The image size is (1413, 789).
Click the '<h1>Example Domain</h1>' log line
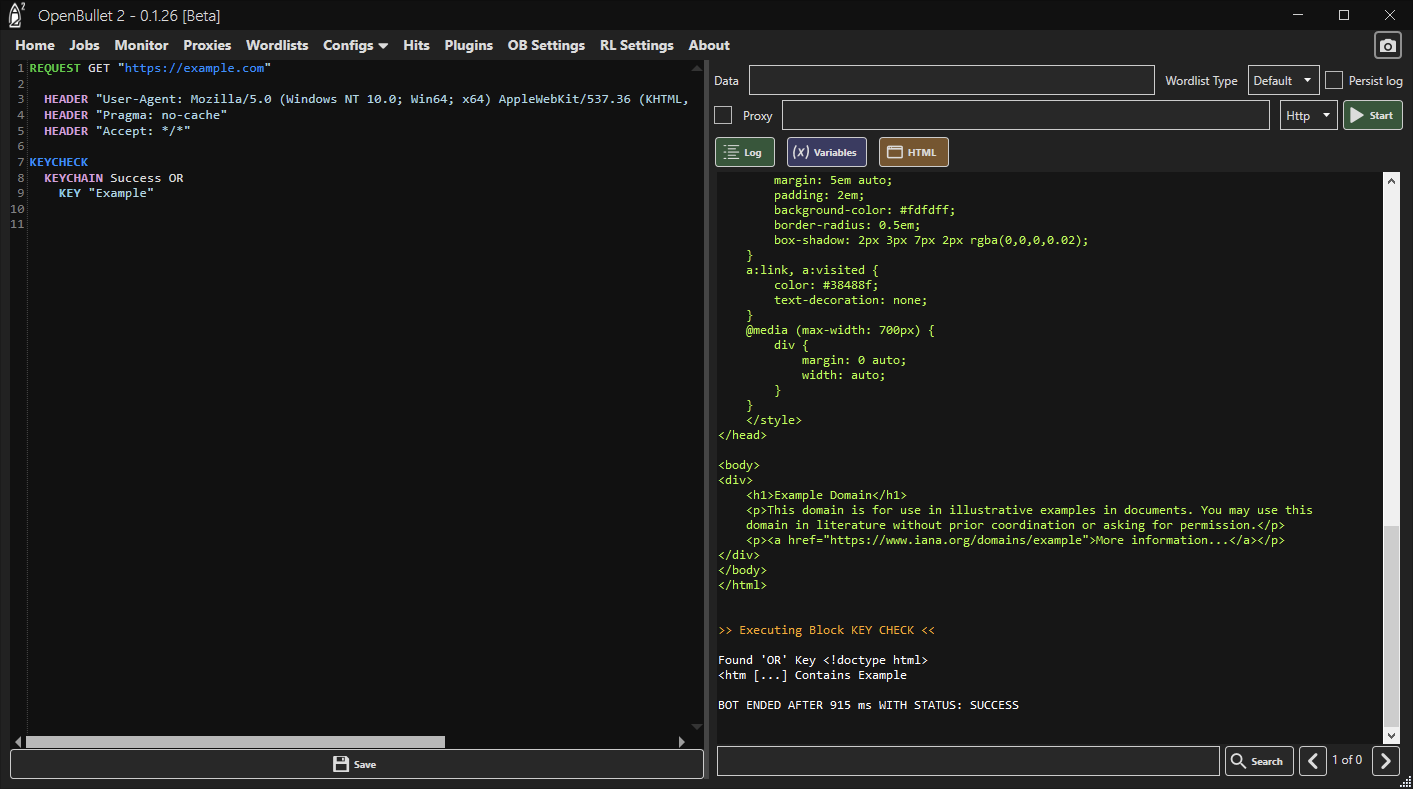point(826,495)
